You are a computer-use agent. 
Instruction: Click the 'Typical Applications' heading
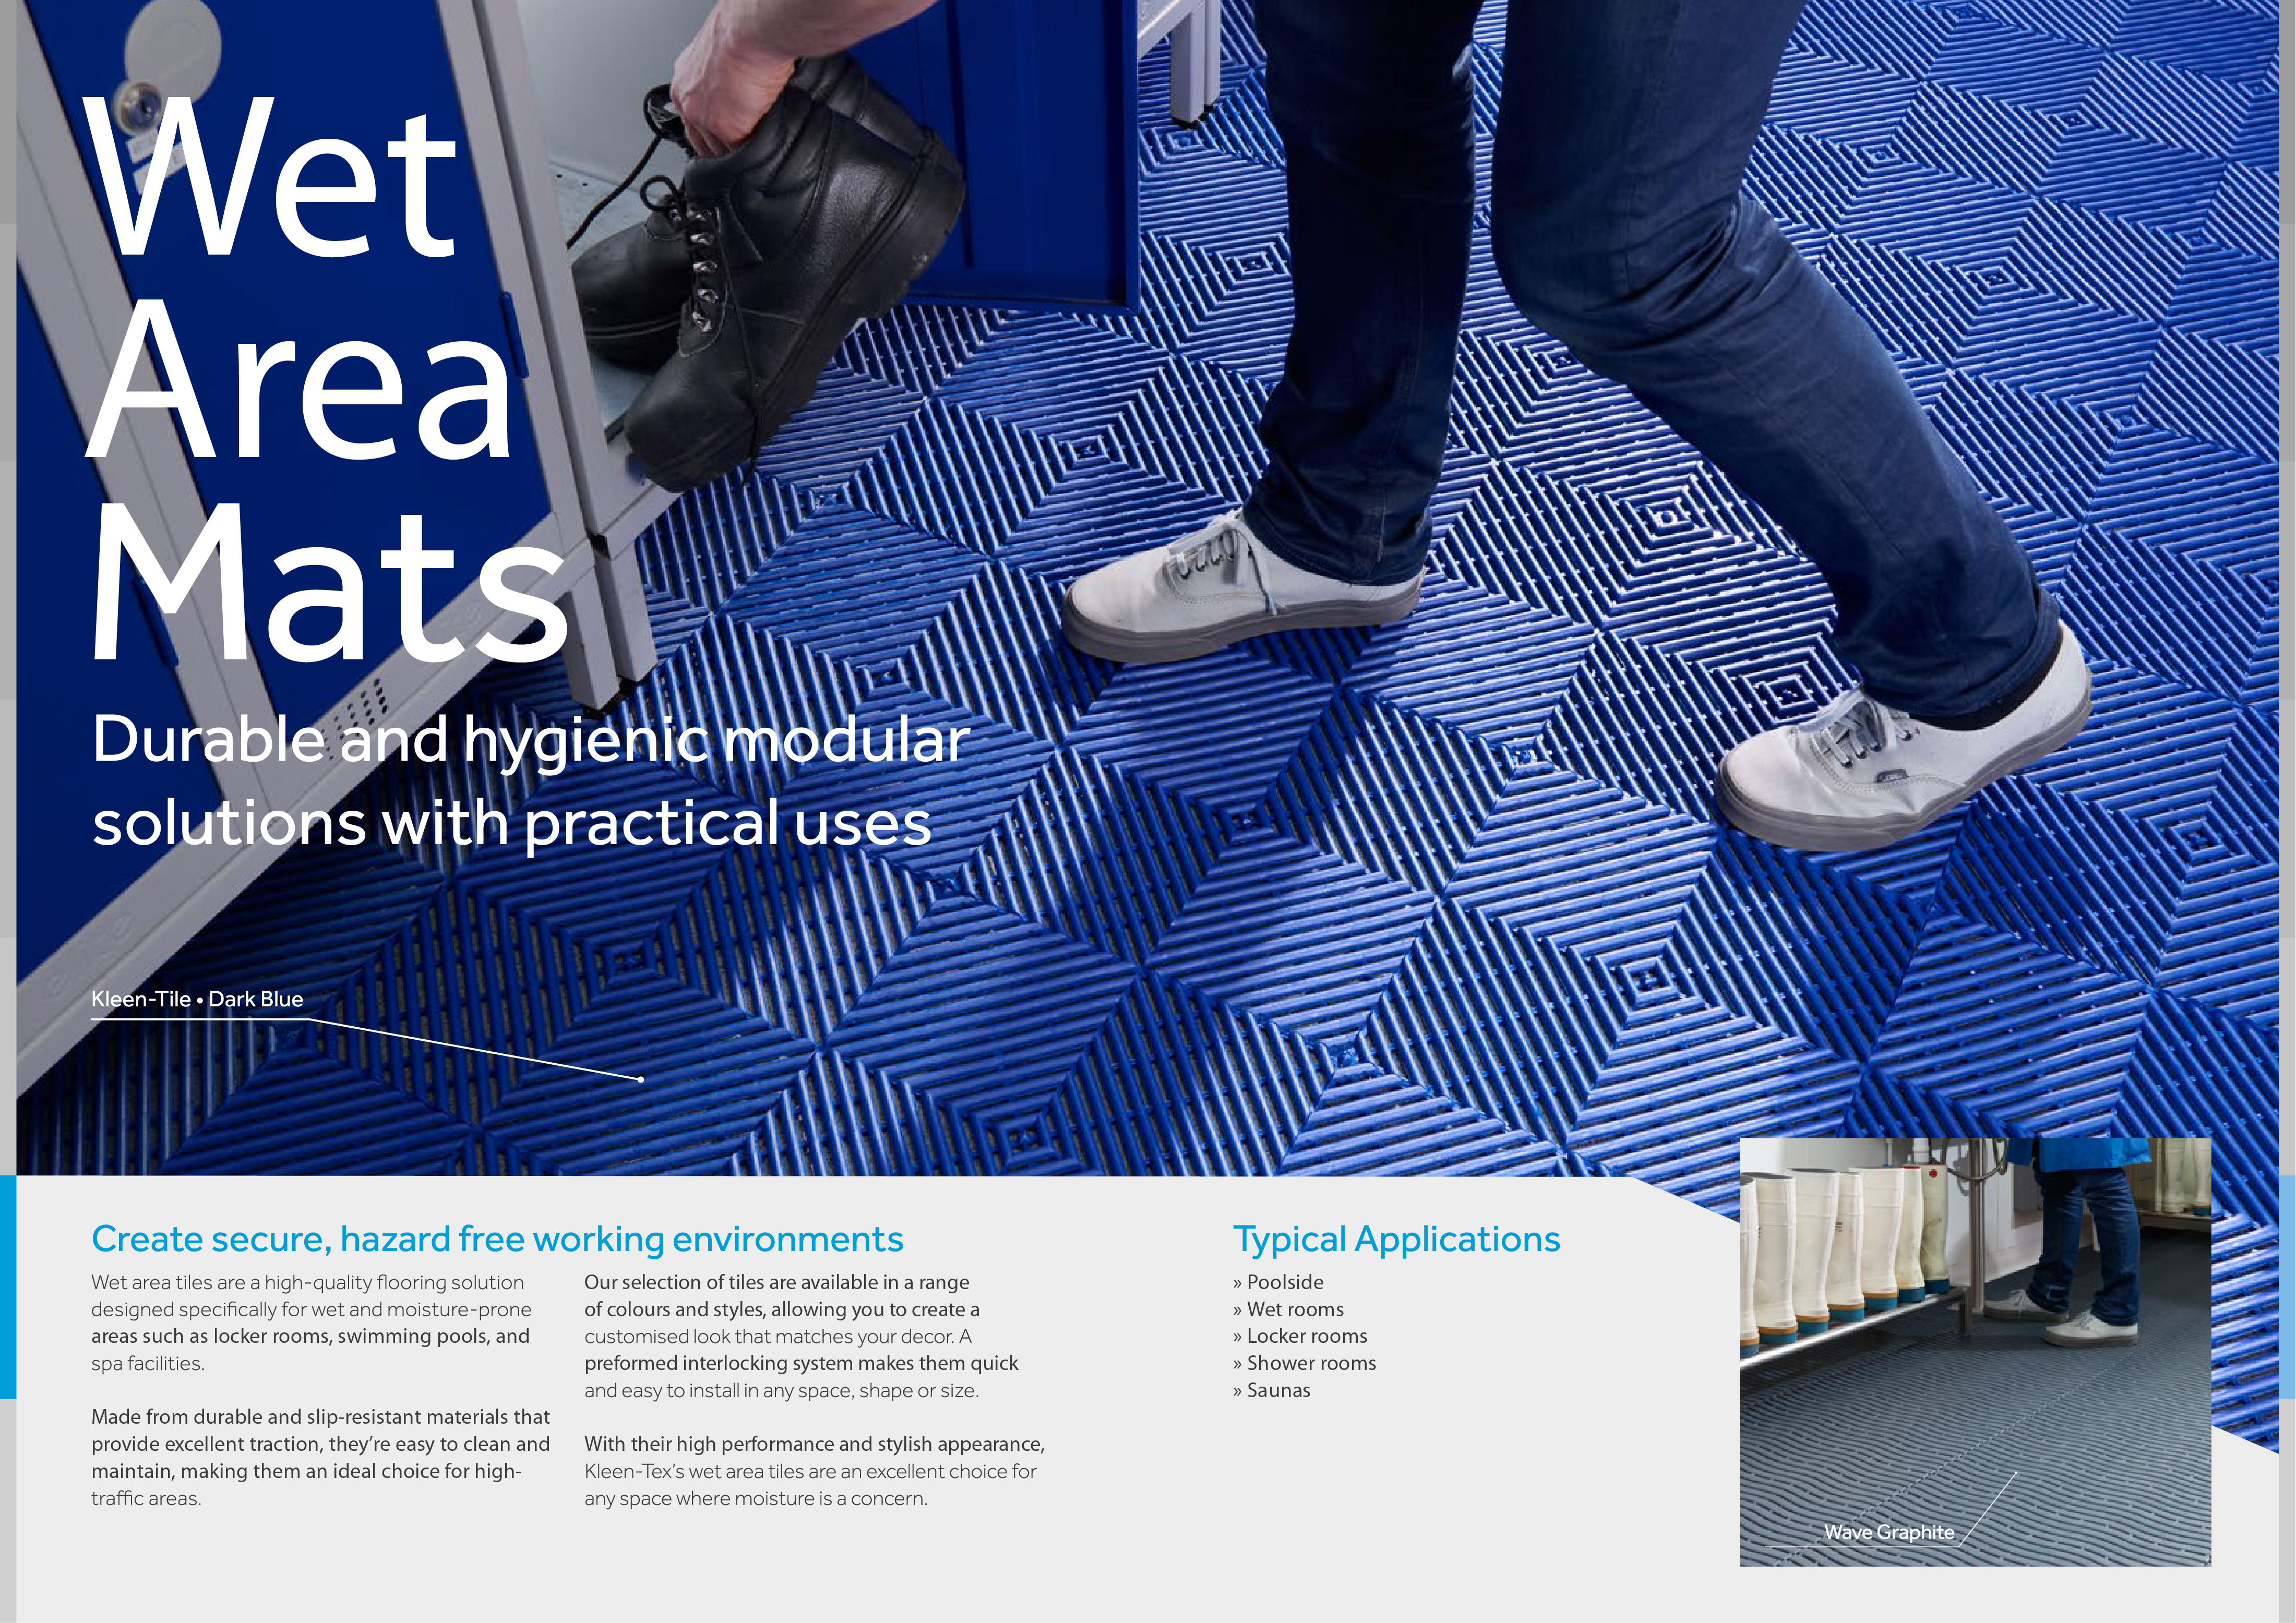pos(1396,1239)
